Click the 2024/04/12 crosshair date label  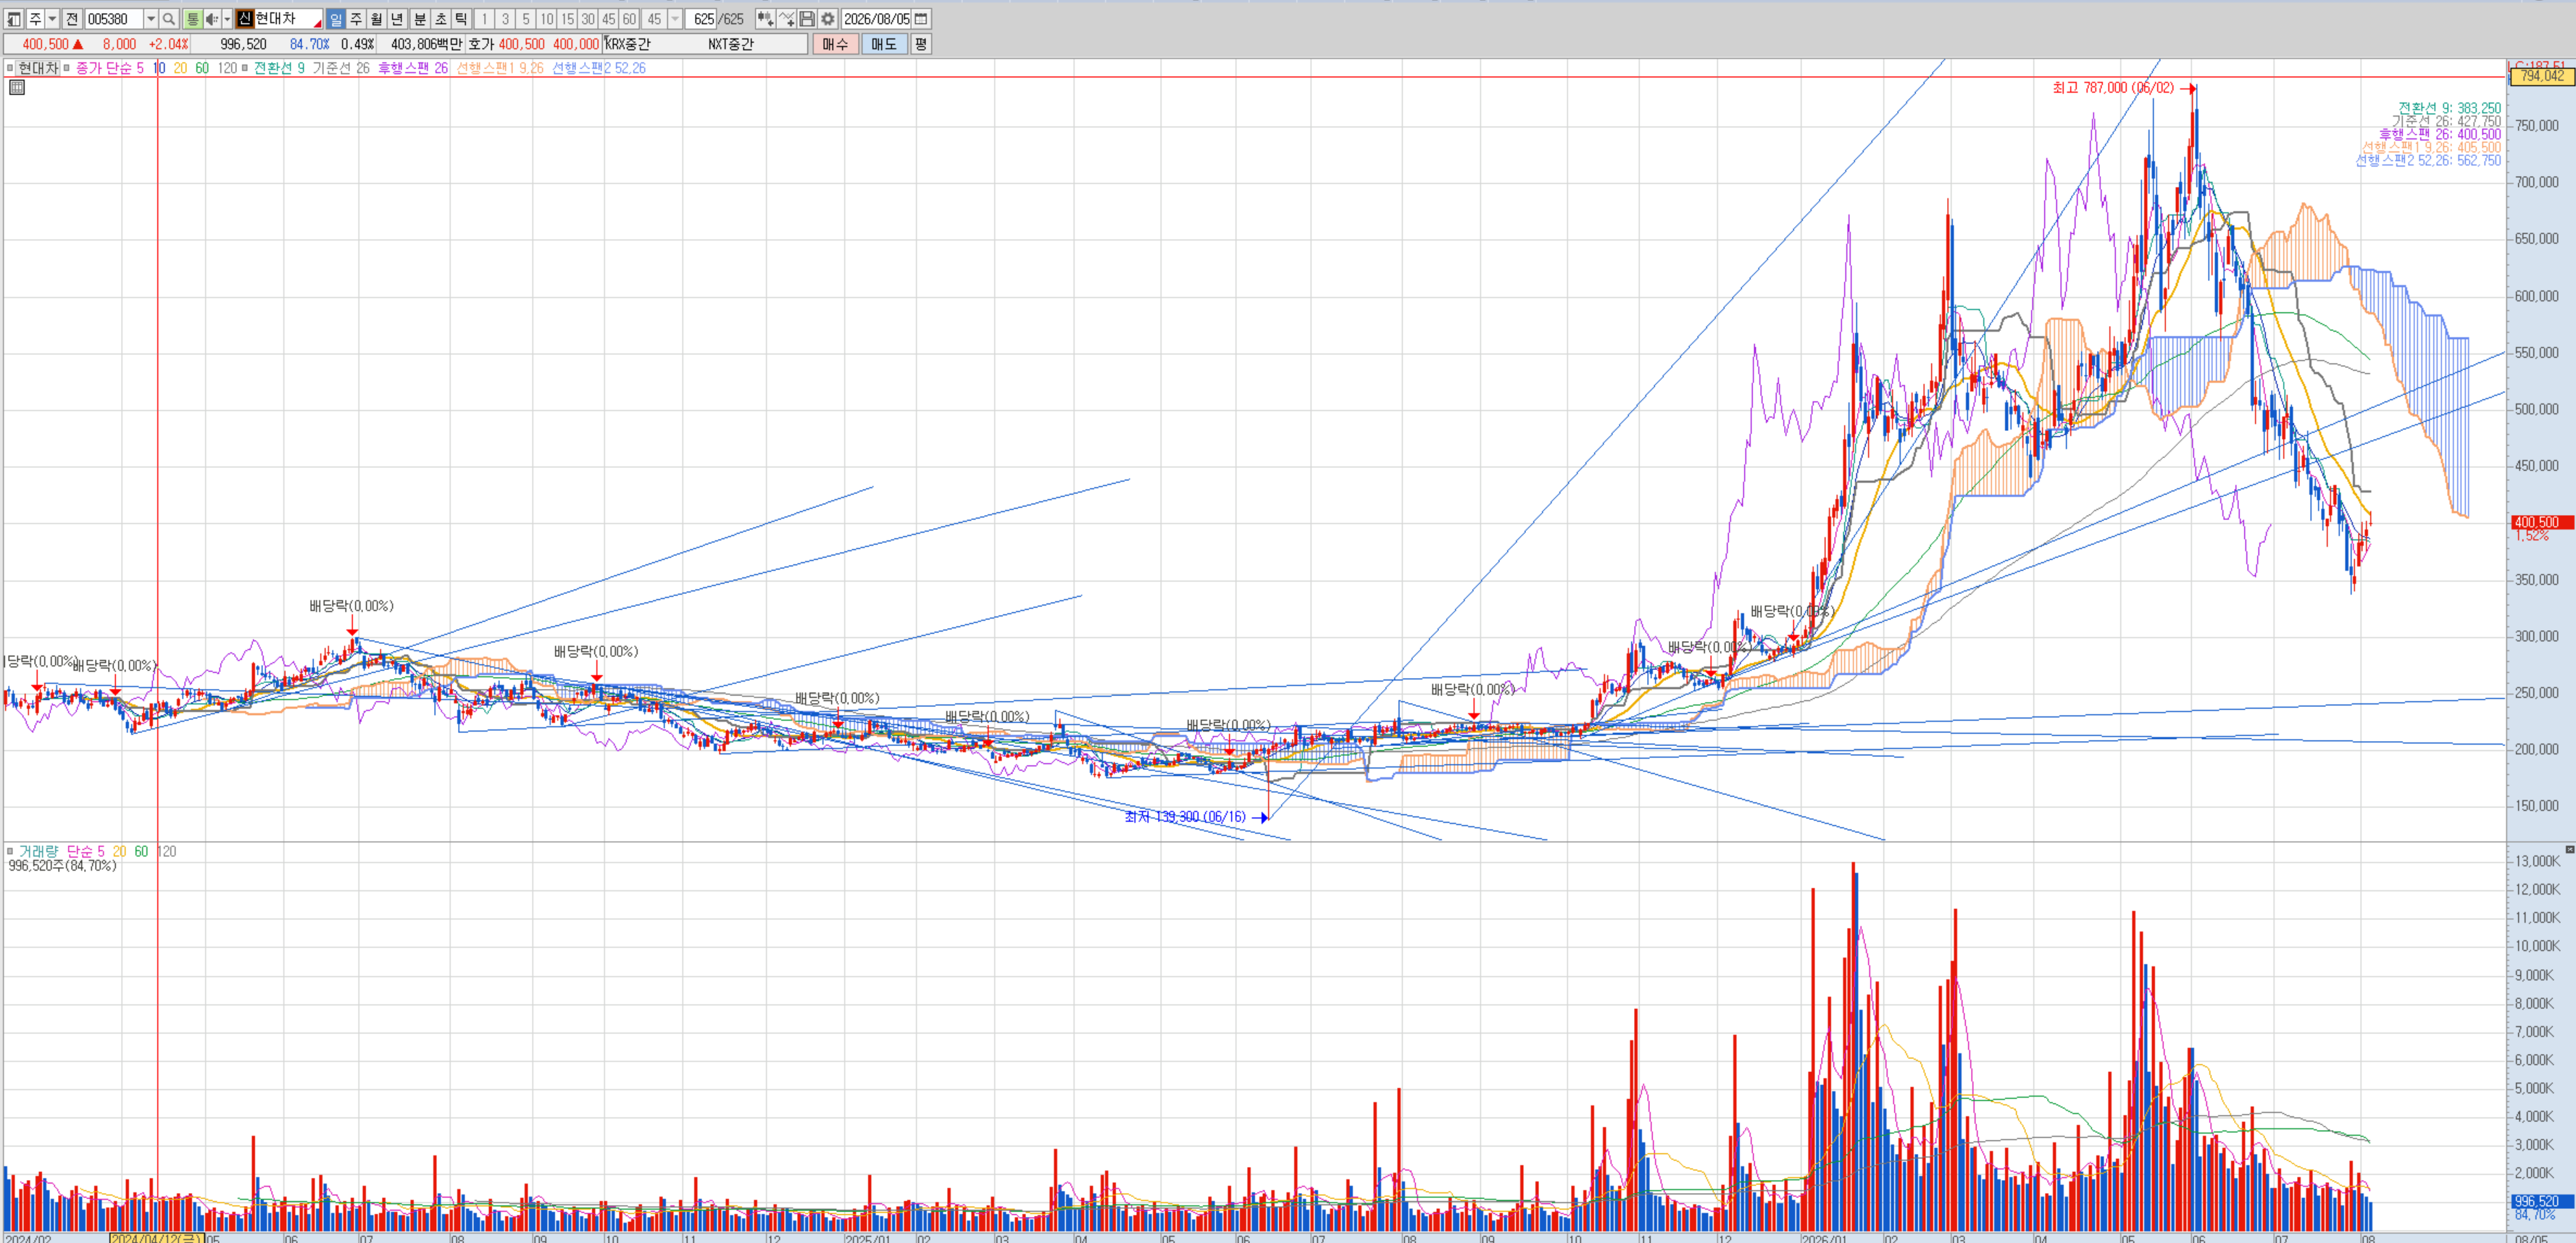pyautogui.click(x=156, y=1238)
